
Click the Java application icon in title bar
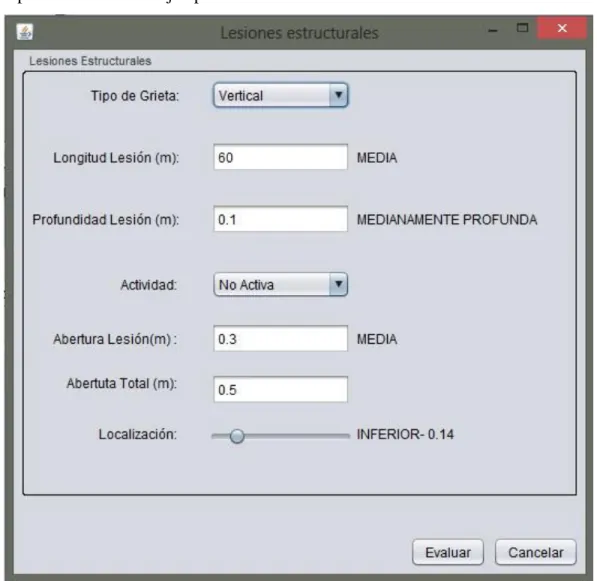25,32
